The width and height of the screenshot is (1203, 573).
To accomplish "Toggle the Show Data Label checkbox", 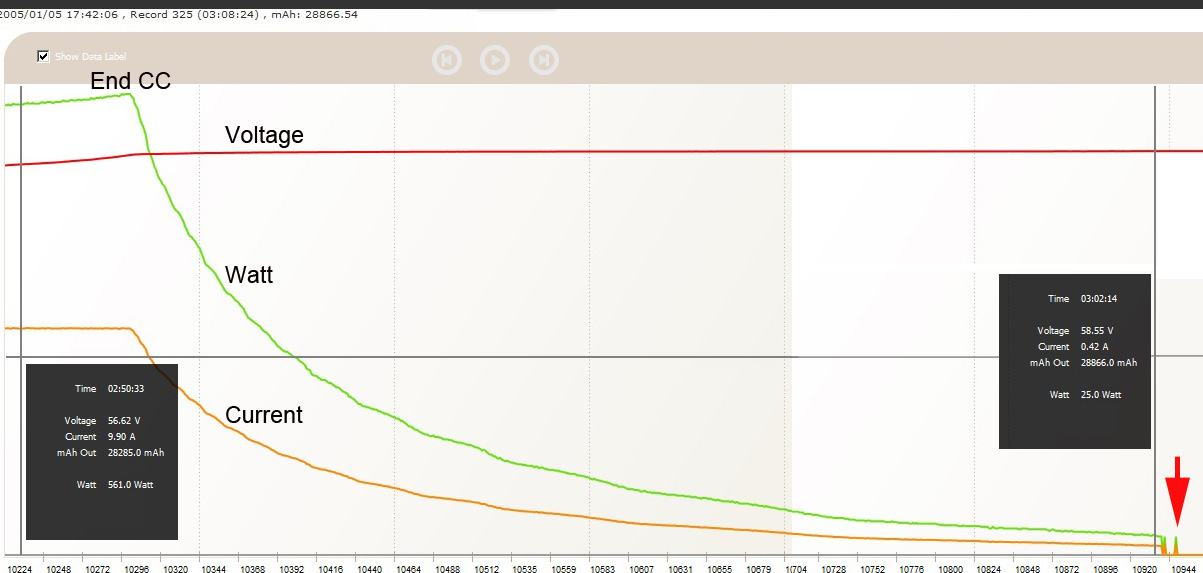I will coord(43,56).
